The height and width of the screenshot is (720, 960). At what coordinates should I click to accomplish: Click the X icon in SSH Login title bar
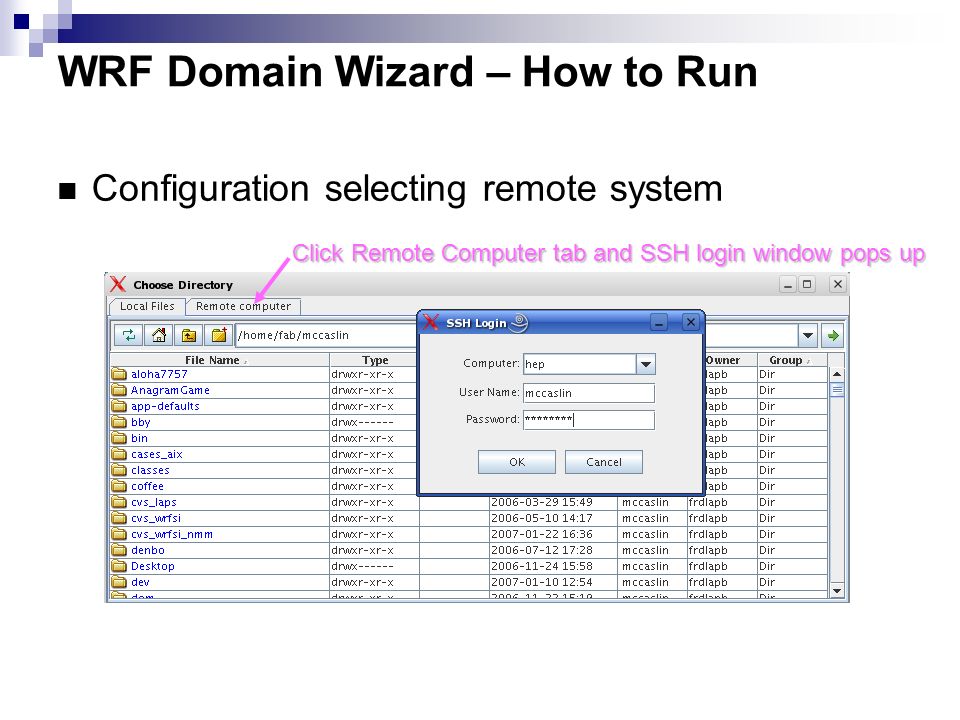(x=431, y=322)
